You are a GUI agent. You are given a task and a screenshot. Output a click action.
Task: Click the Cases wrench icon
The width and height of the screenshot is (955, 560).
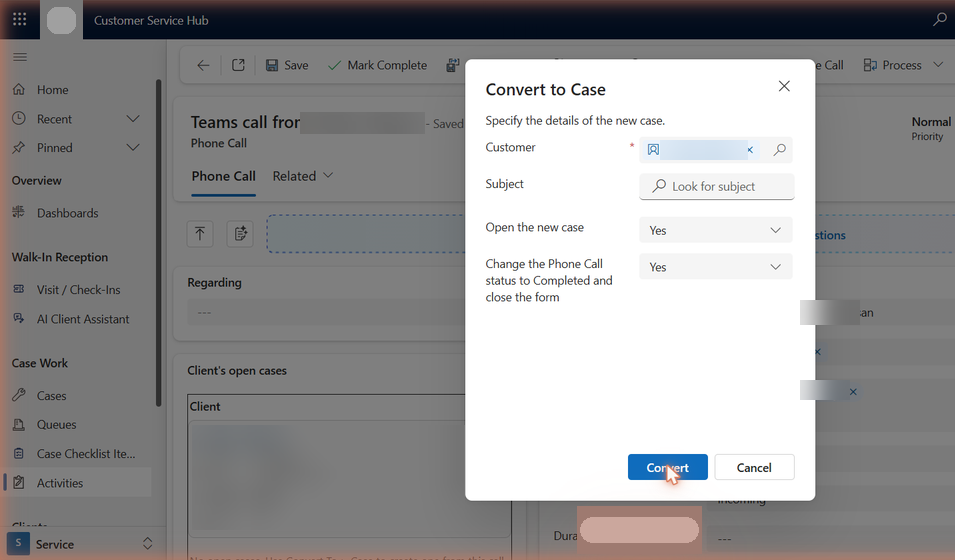tap(19, 395)
